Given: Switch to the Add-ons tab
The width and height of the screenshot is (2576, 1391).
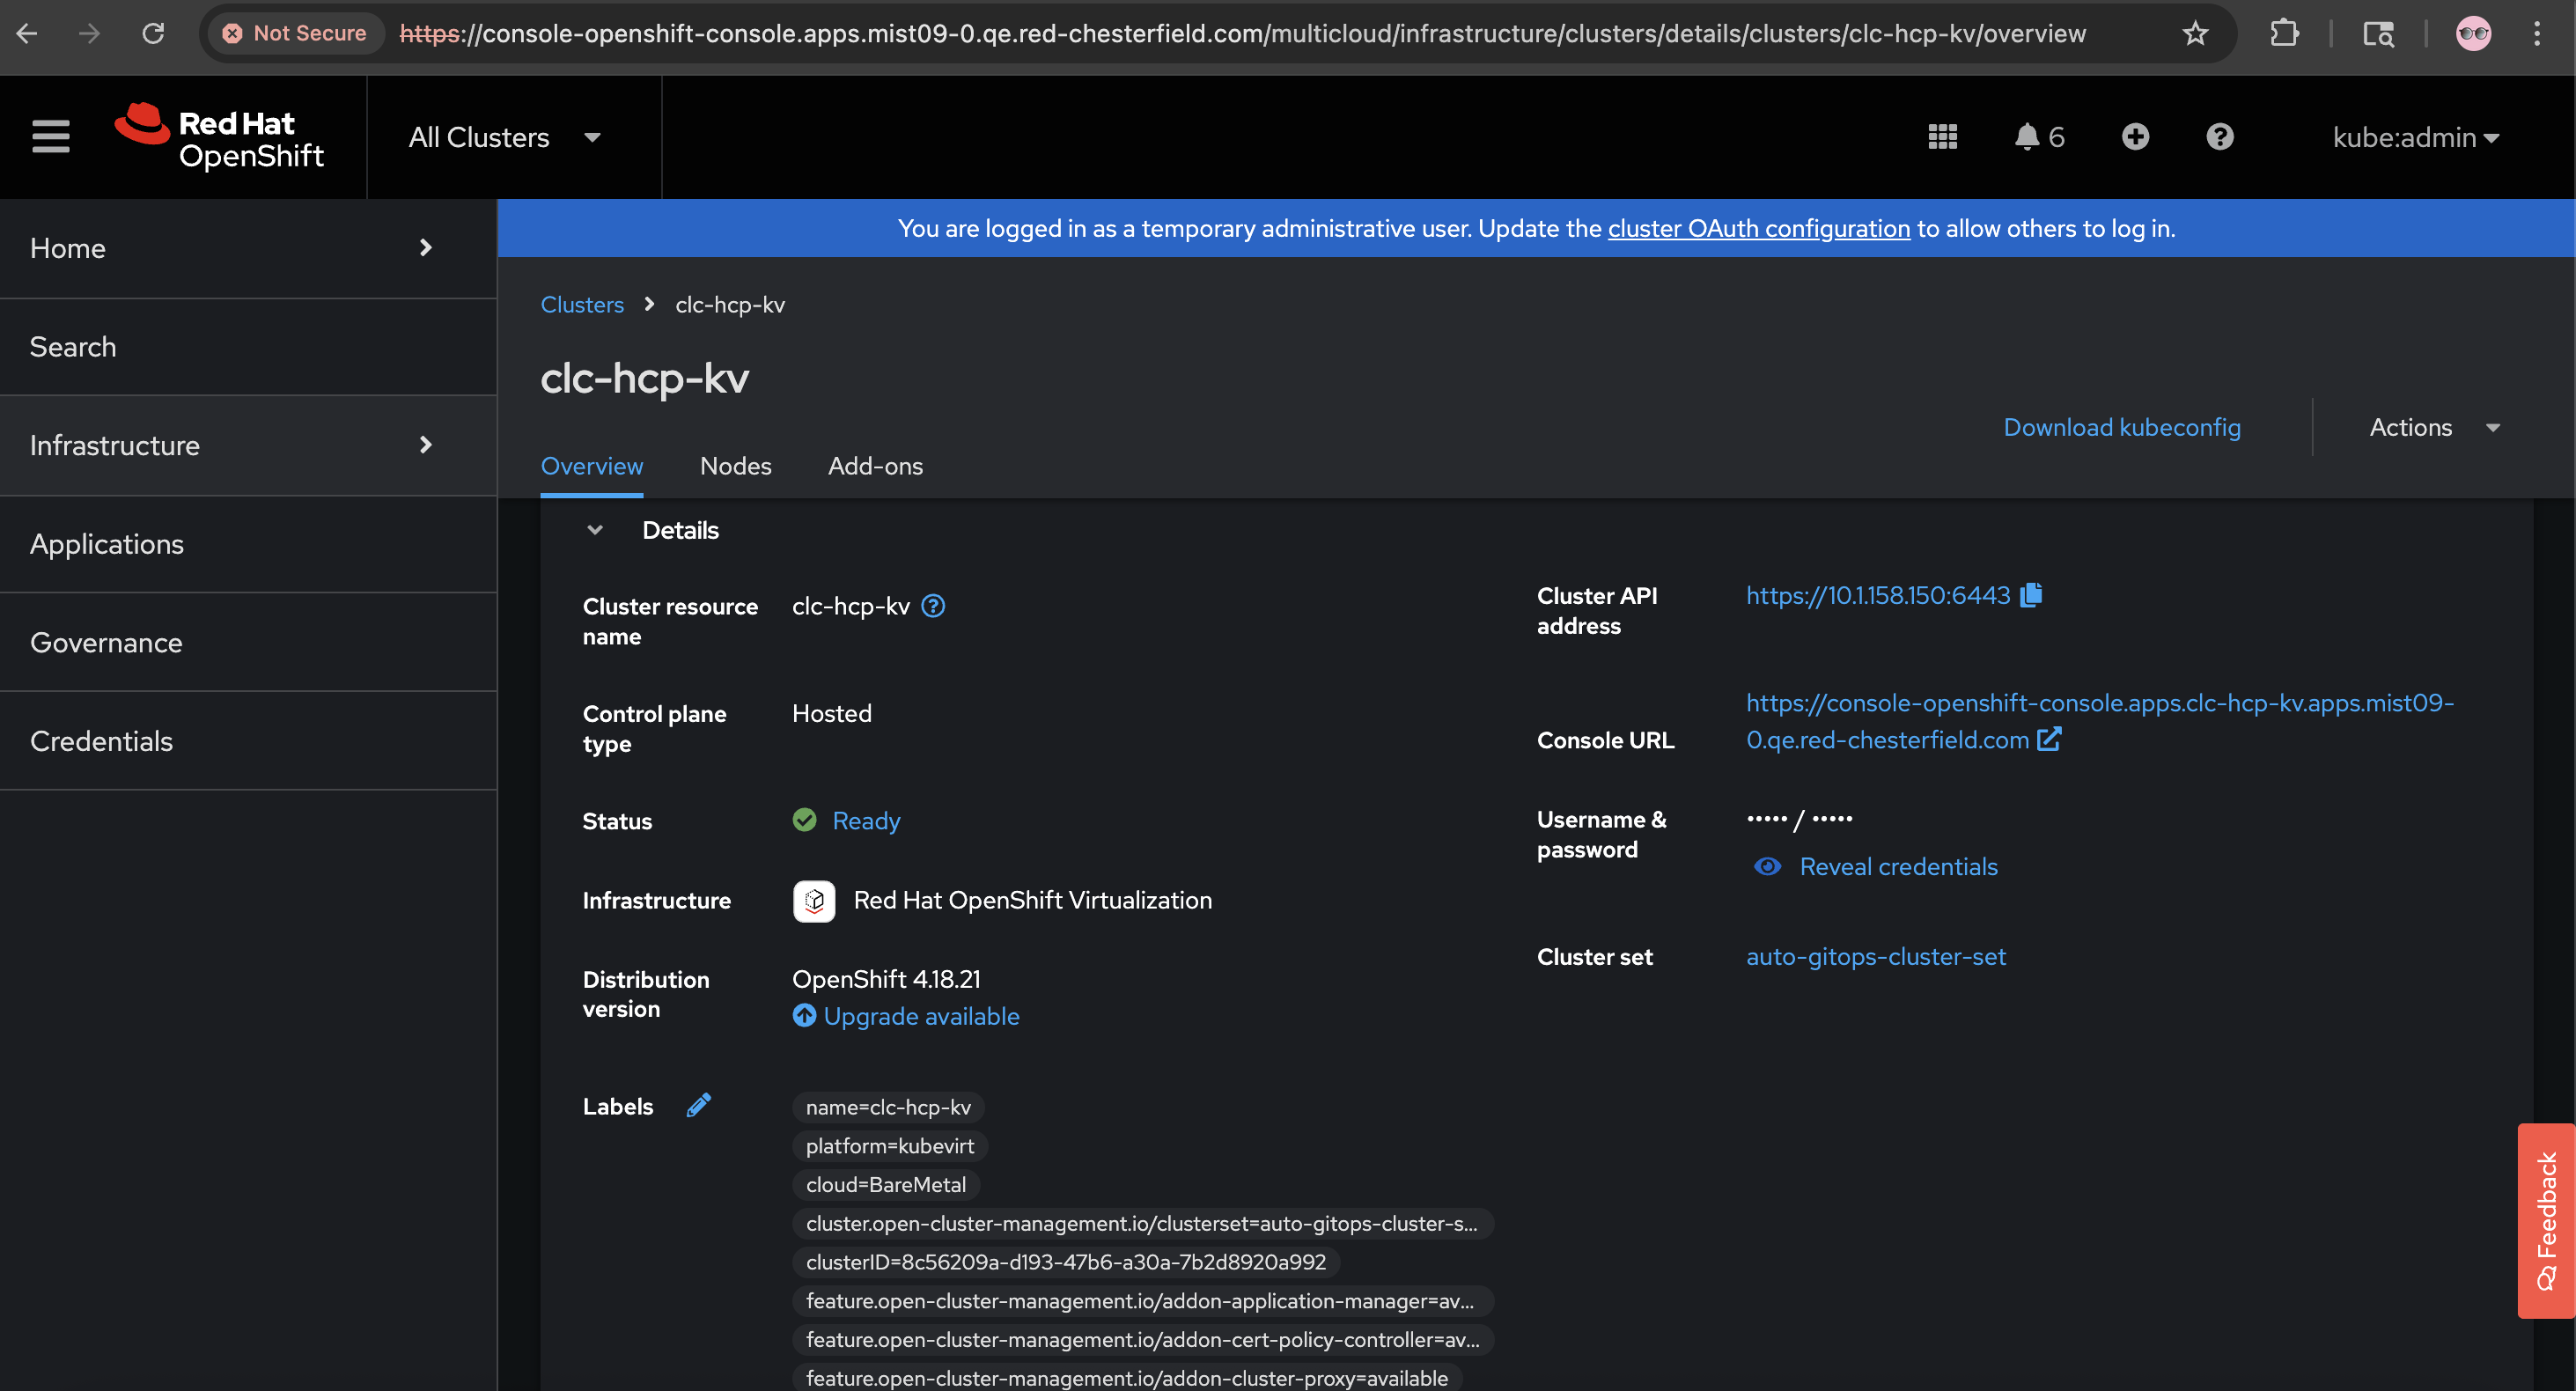Looking at the screenshot, I should click(x=875, y=466).
